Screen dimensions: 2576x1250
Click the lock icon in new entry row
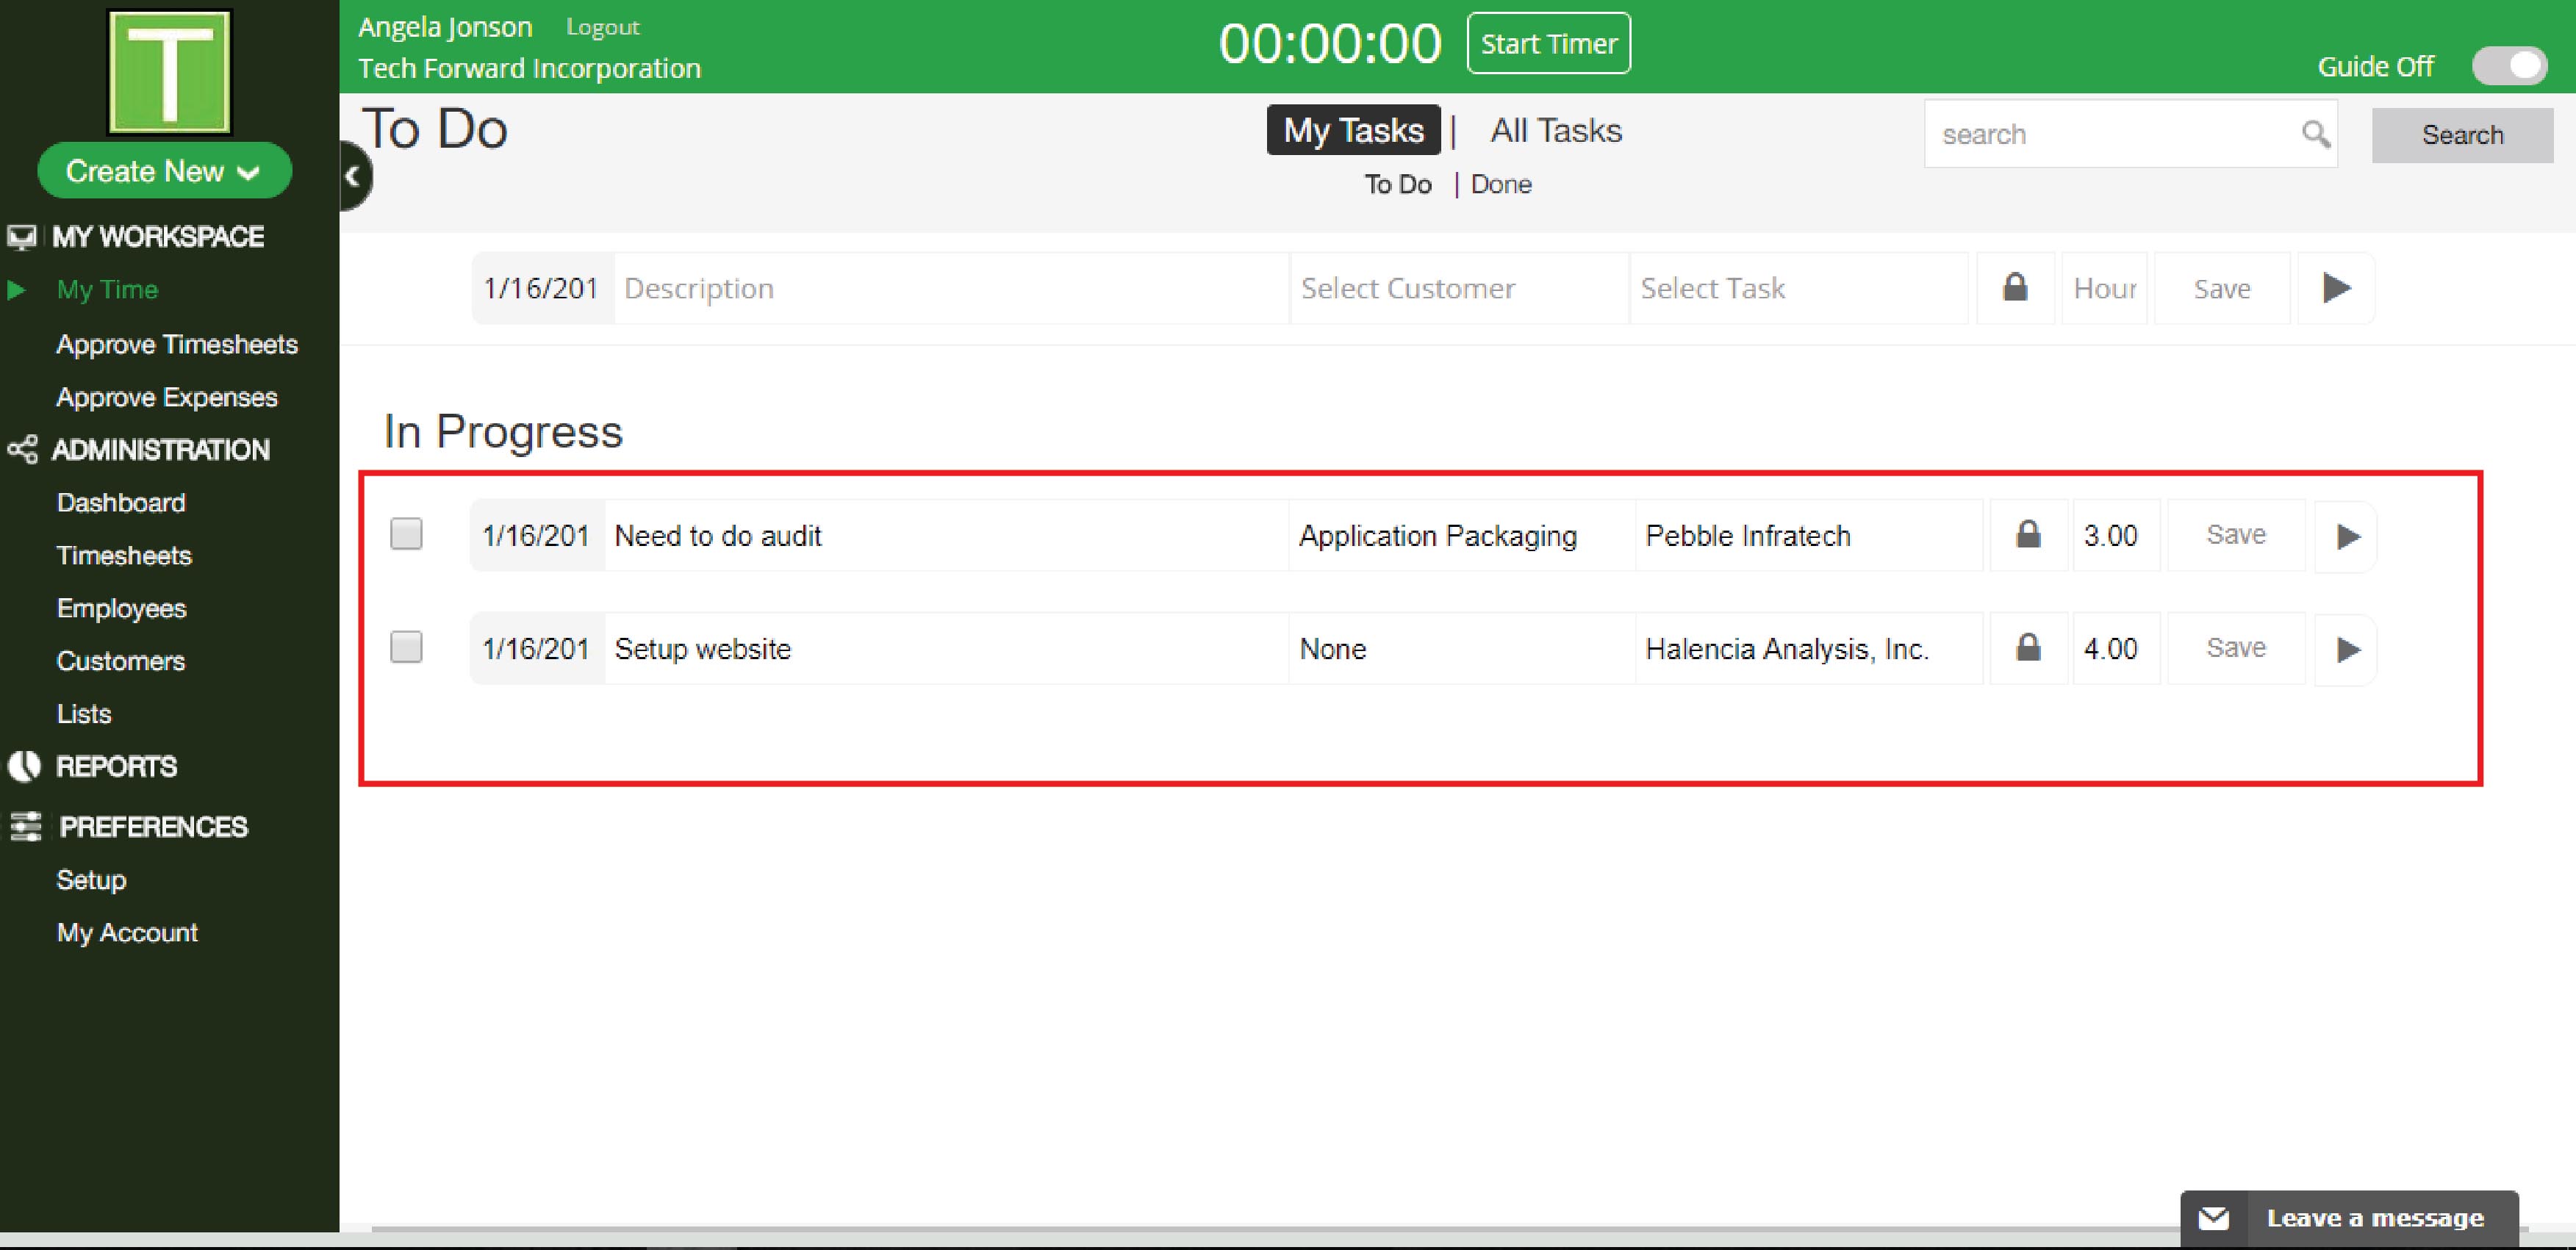(2015, 288)
